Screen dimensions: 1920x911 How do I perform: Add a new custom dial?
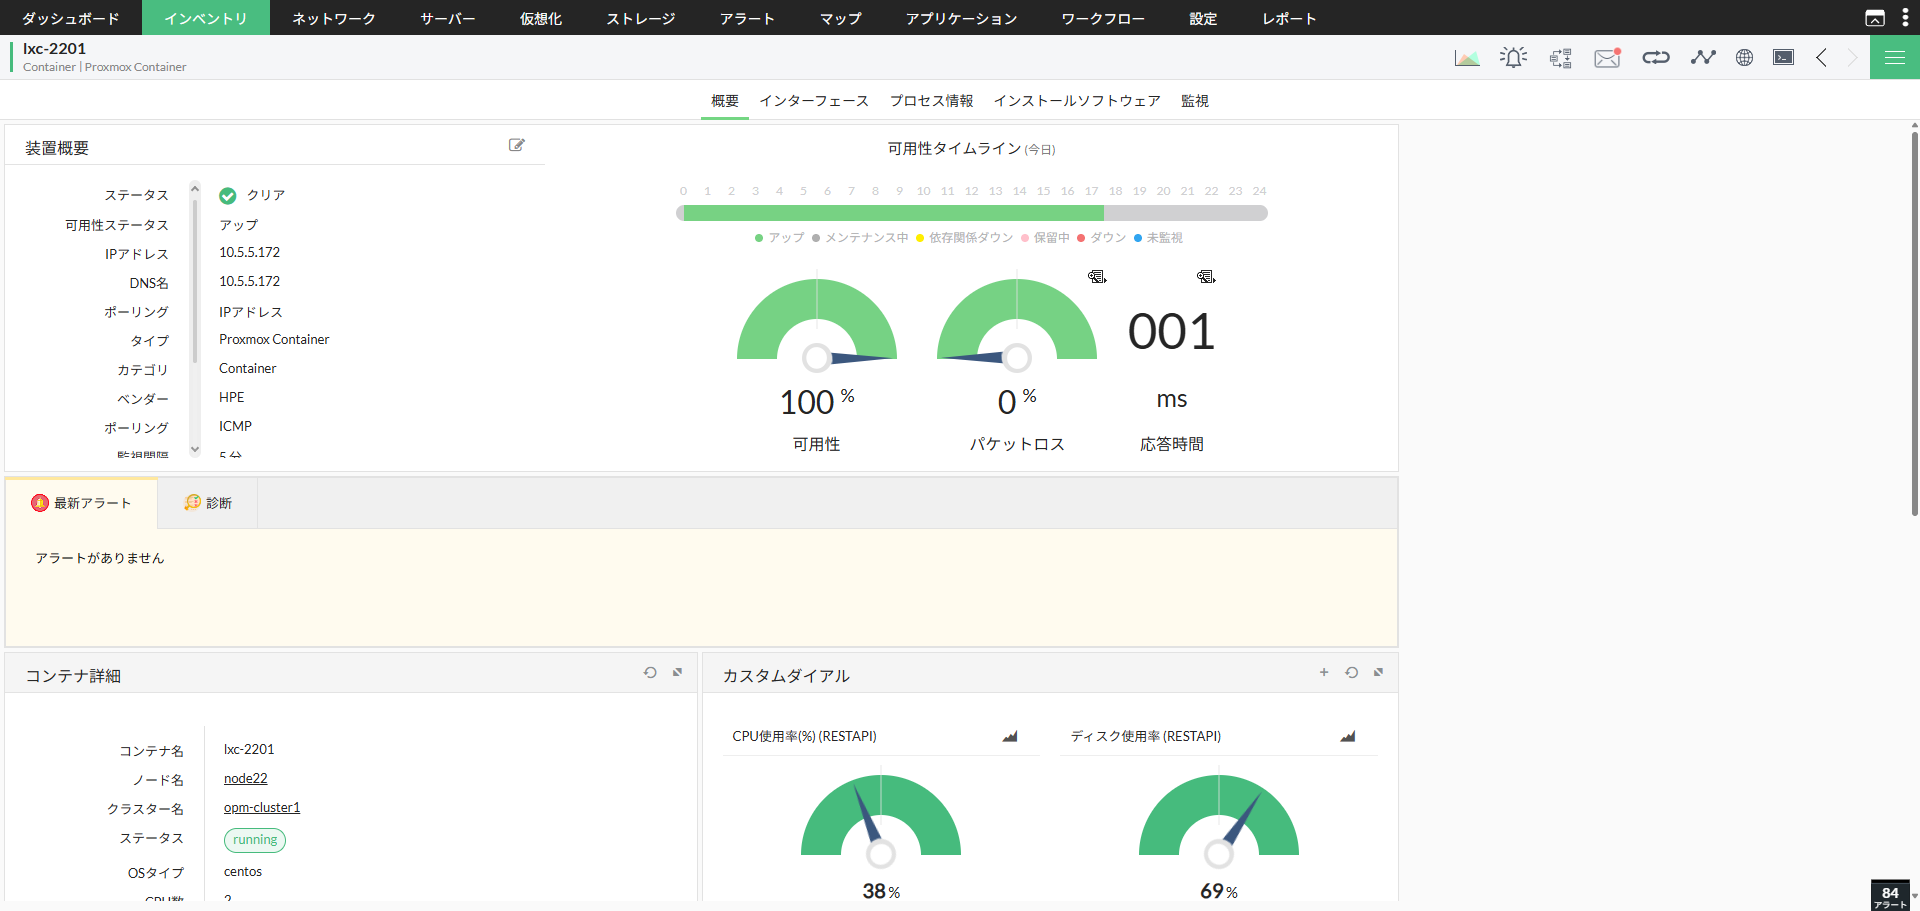(x=1324, y=673)
